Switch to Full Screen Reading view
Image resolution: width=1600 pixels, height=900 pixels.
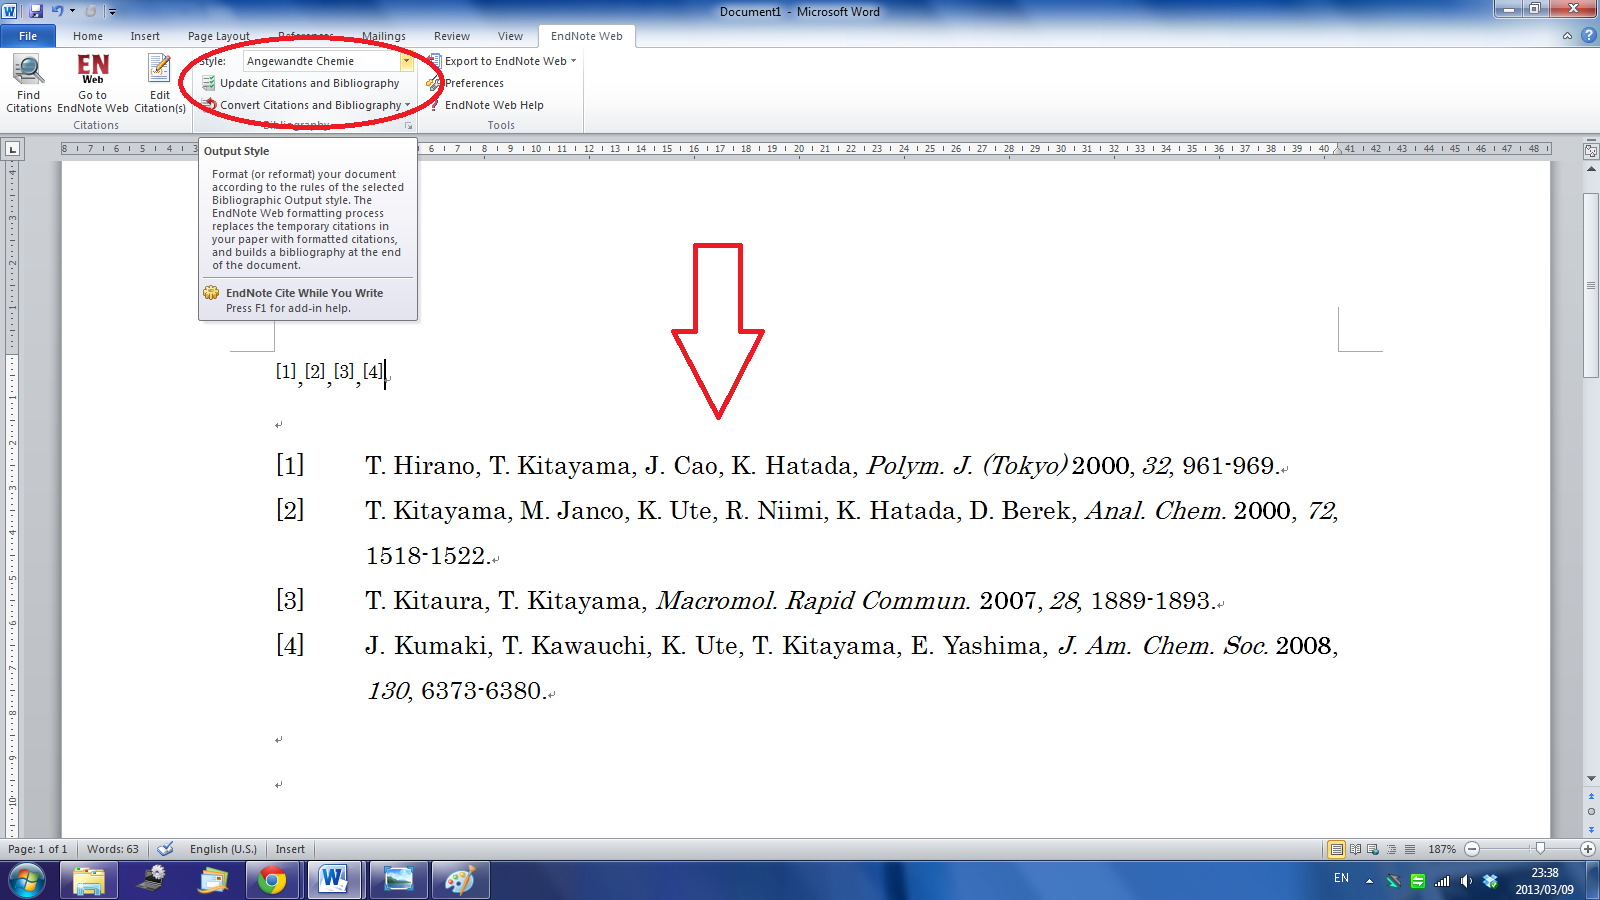click(x=1354, y=849)
